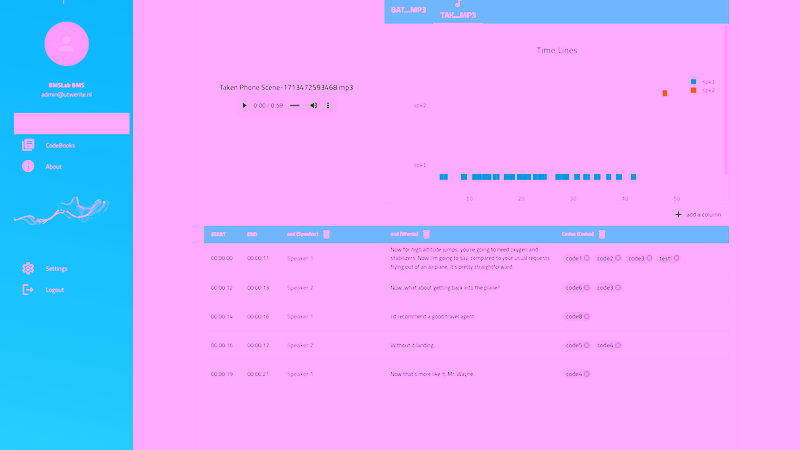This screenshot has height=450, width=800.
Task: Select the highlighted blank sidebar item
Action: (x=71, y=123)
